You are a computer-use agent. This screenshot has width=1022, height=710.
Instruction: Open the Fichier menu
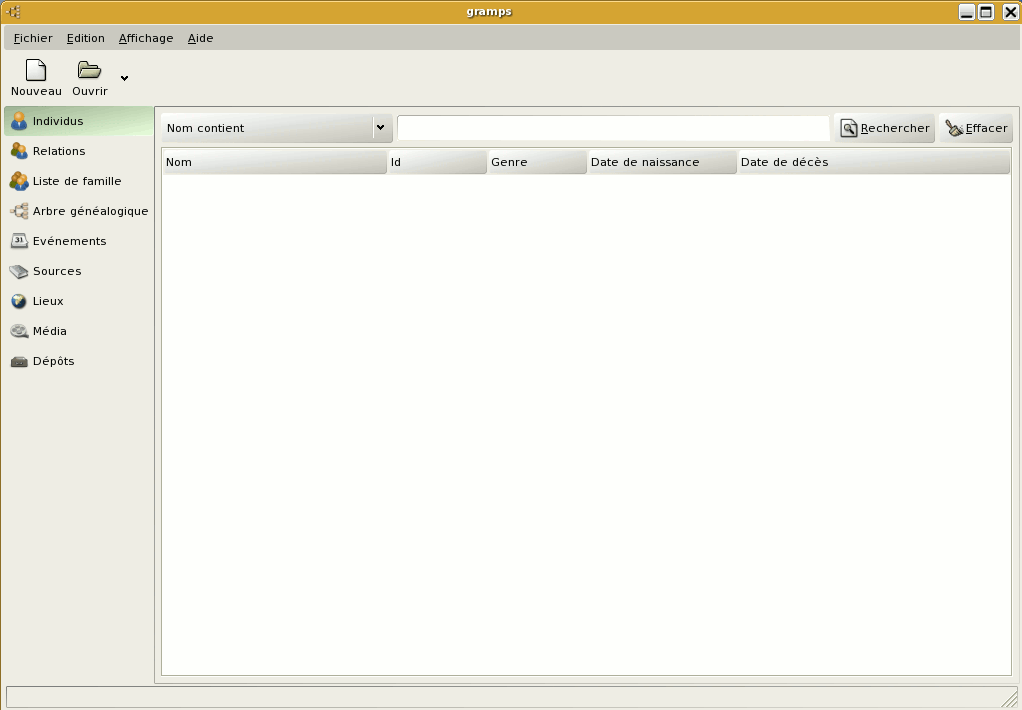coord(33,38)
